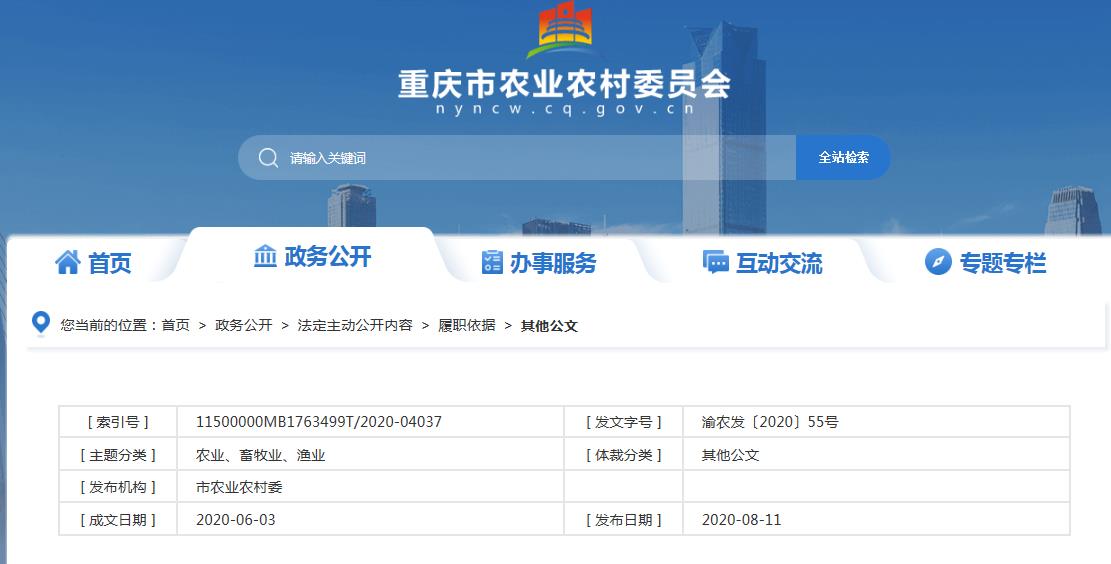Click the government building icon beside 政务公开
Screen dimensions: 1111x564
pos(265,257)
